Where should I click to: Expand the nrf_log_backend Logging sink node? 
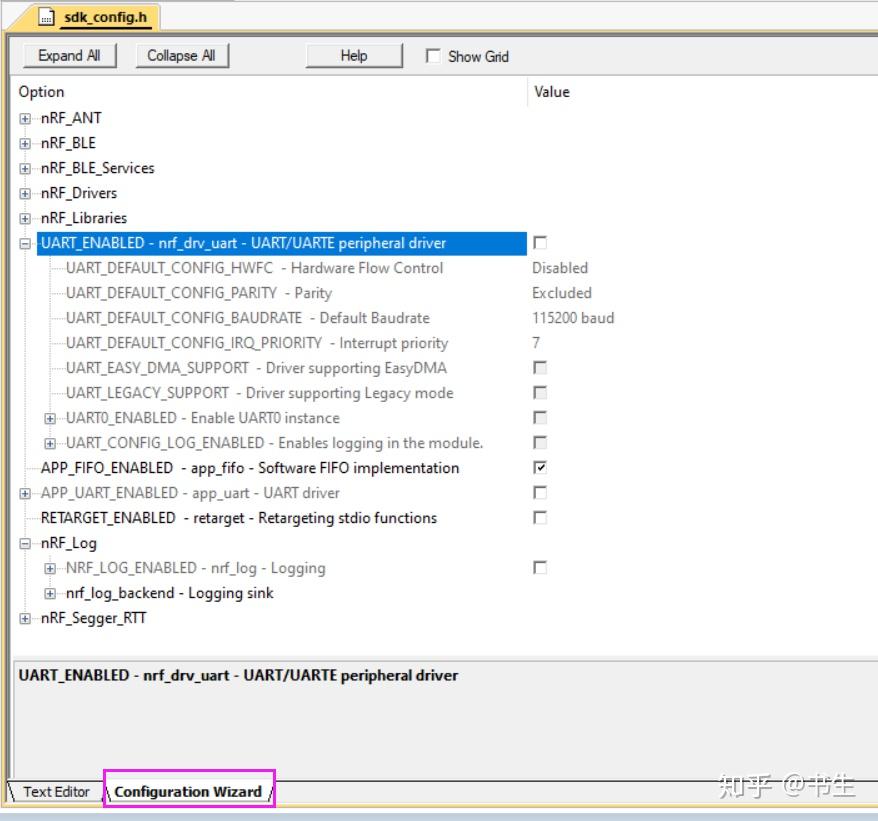coord(50,594)
